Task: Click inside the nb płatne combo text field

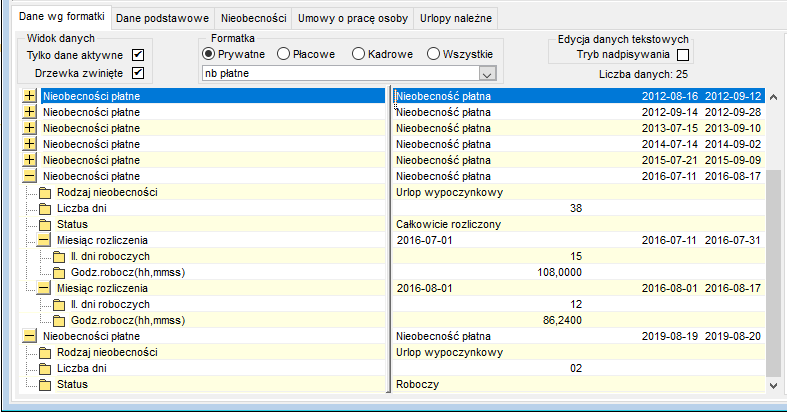Action: (341, 73)
